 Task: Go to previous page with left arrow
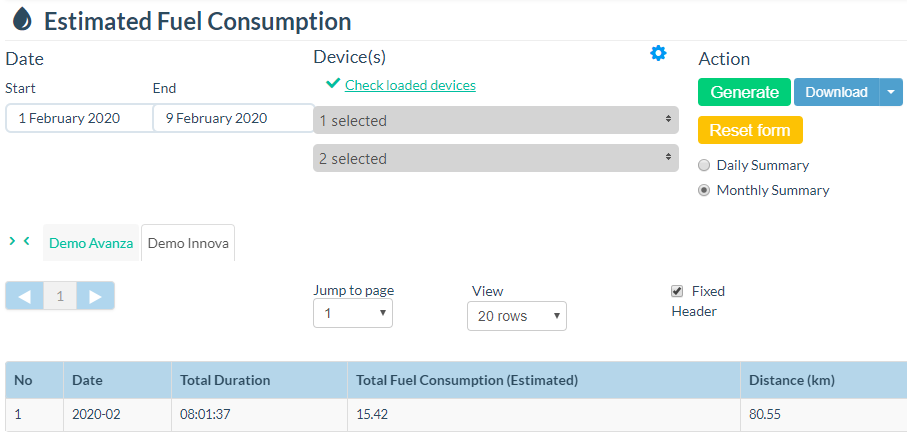25,296
